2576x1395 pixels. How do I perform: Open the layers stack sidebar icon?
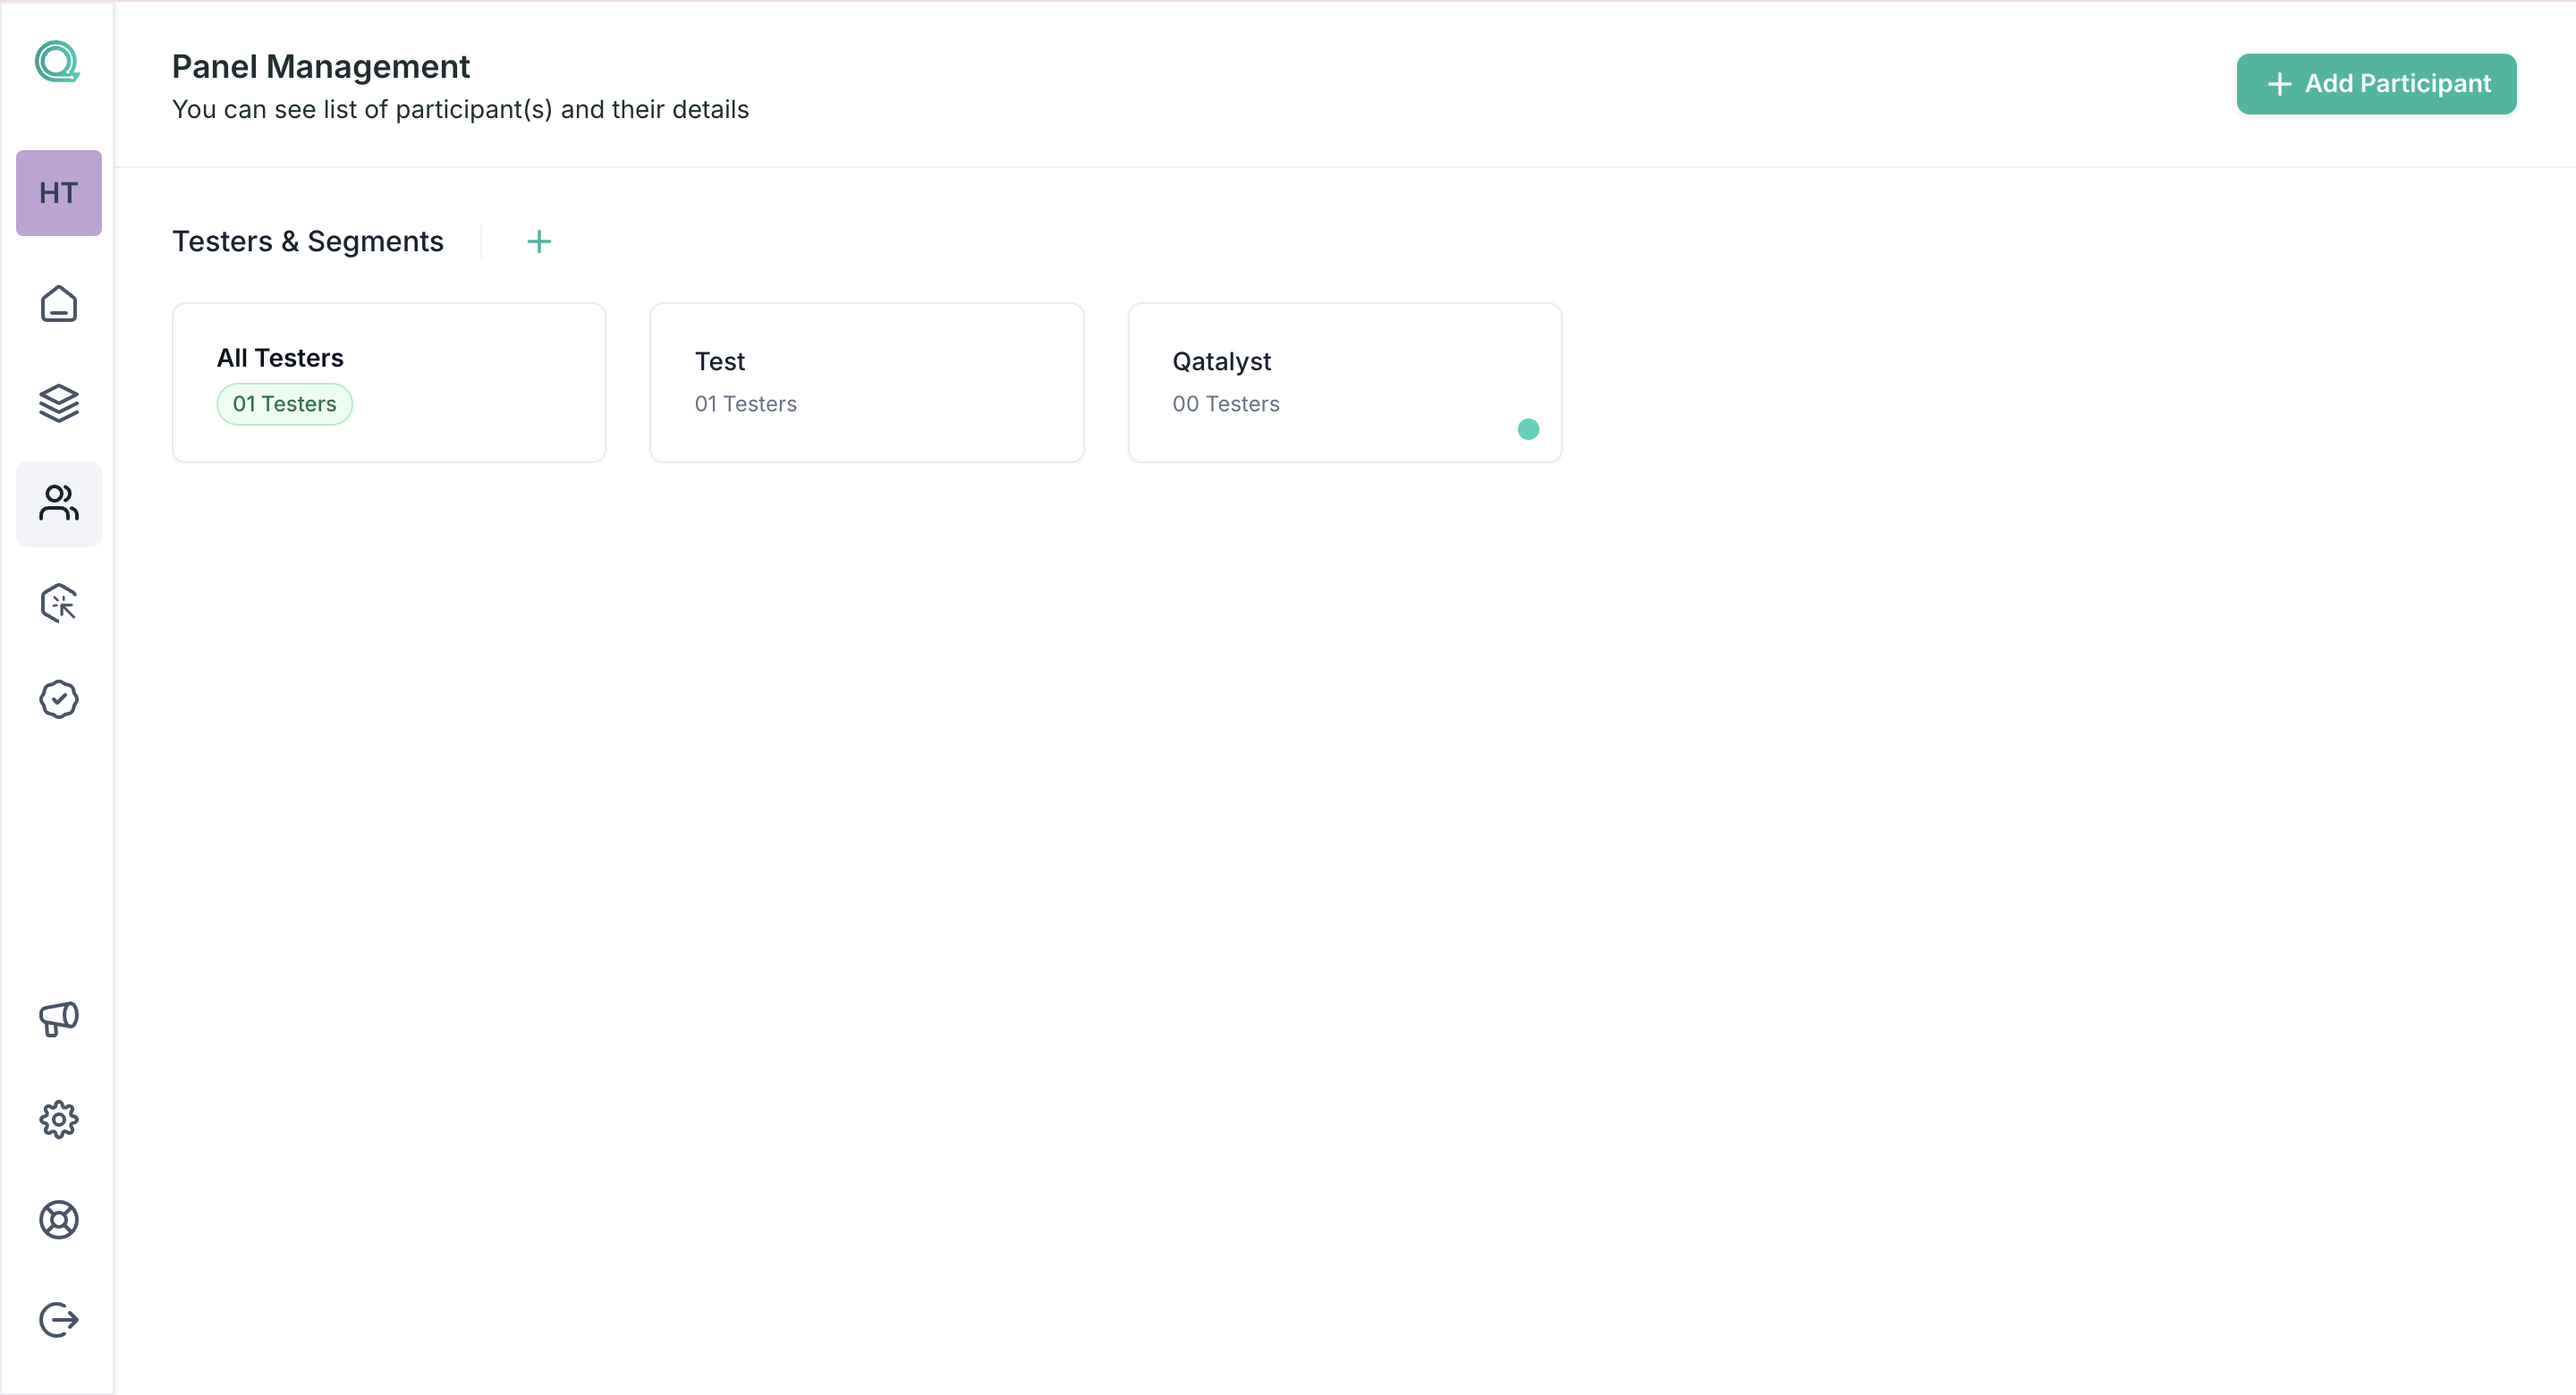58,403
